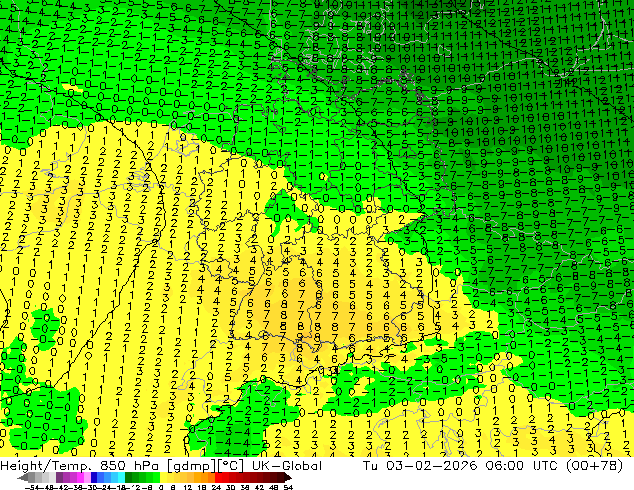The height and width of the screenshot is (490, 634).
Task: Select the magenta swatch in the color scale
Action: point(80,478)
